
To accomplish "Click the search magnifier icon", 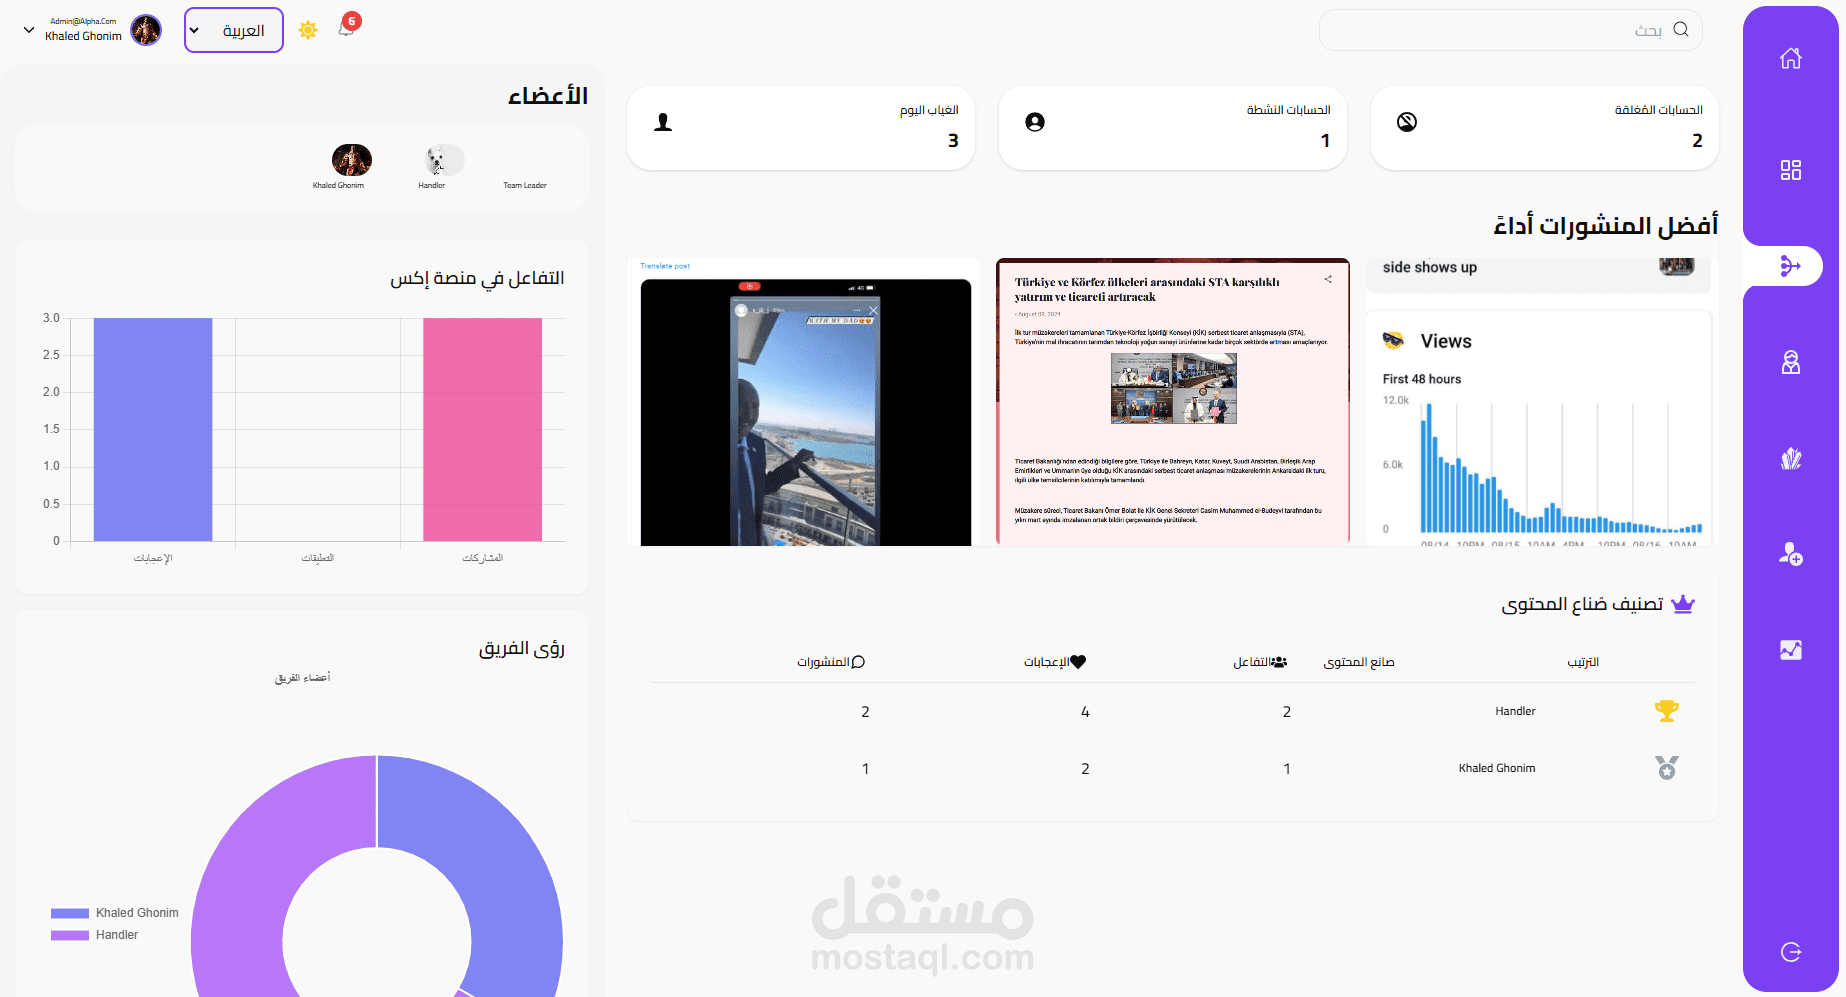I will point(1681,29).
